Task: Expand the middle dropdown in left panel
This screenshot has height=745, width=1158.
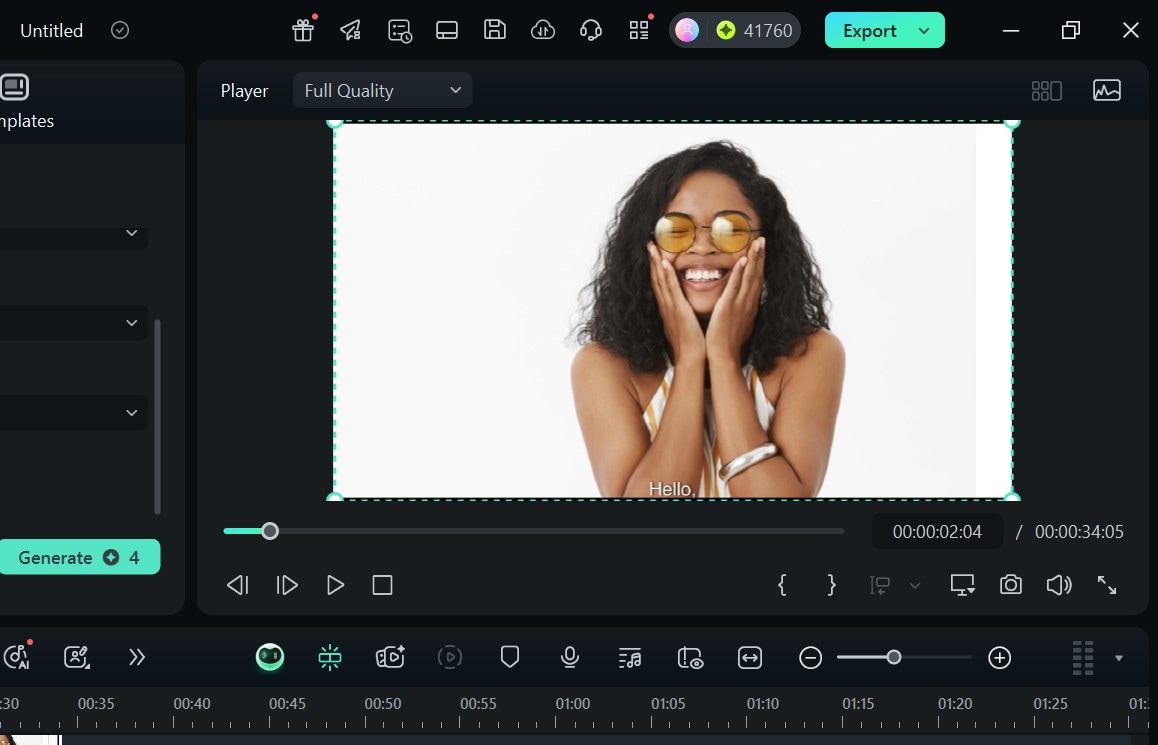Action: (x=131, y=323)
